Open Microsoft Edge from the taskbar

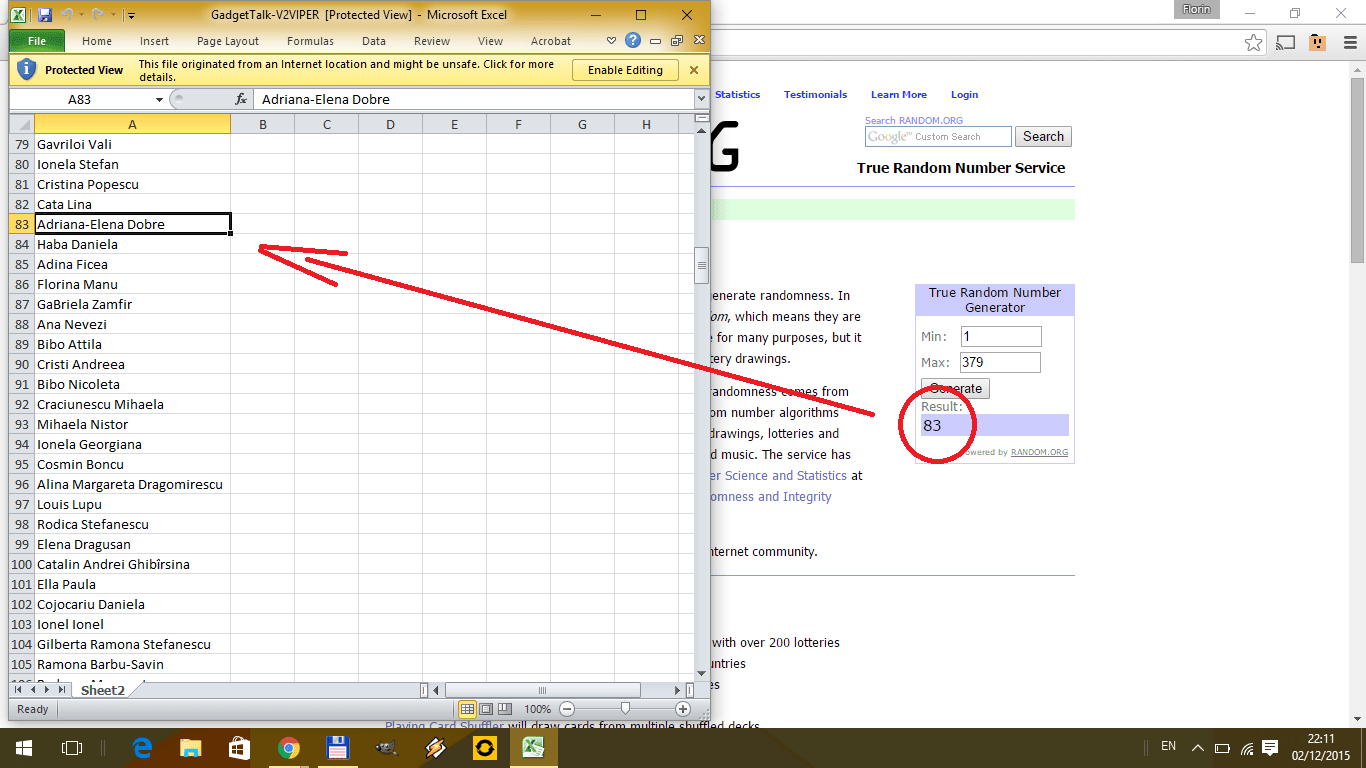tap(142, 747)
